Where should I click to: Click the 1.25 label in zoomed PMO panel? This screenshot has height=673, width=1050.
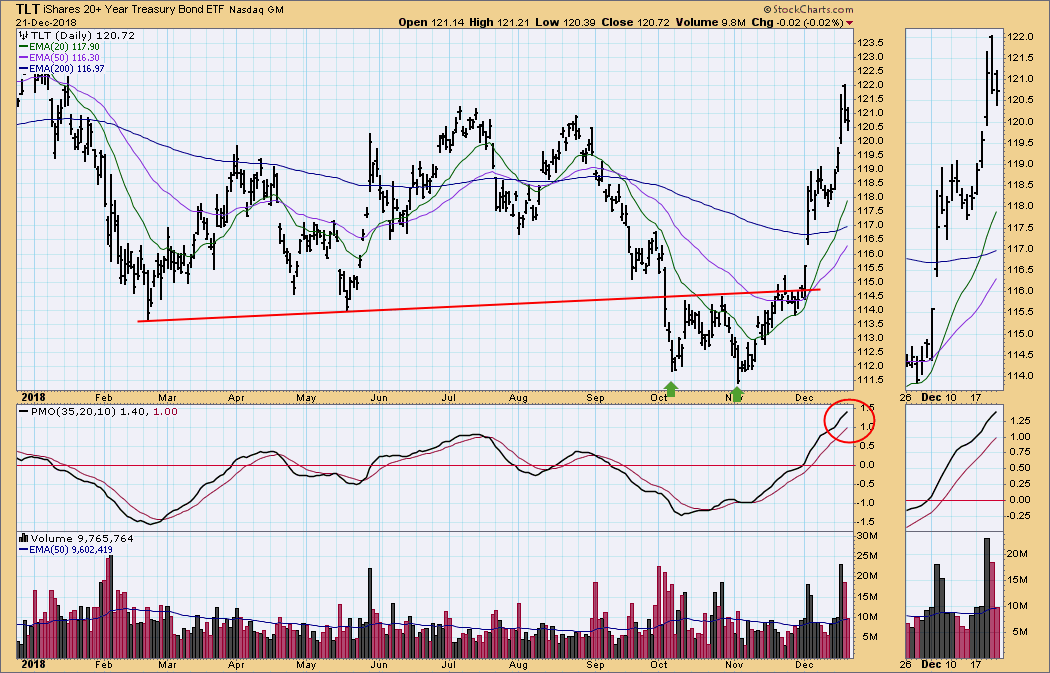(x=1019, y=421)
